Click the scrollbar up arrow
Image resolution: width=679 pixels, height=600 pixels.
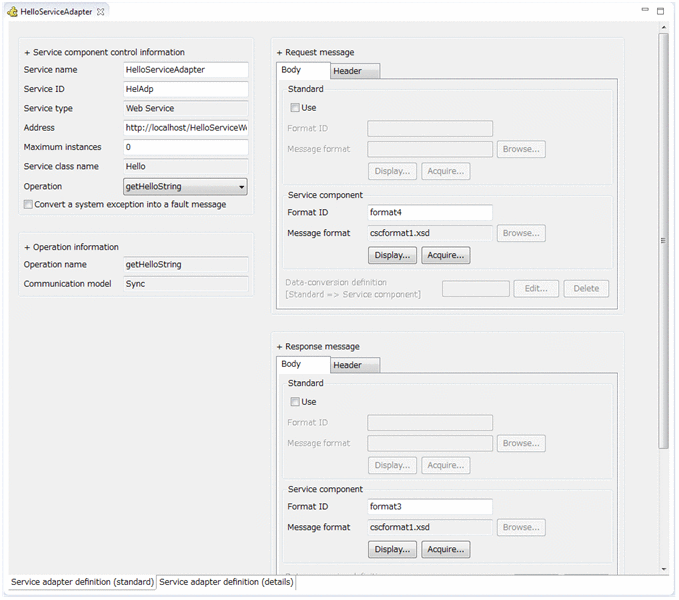pyautogui.click(x=663, y=27)
